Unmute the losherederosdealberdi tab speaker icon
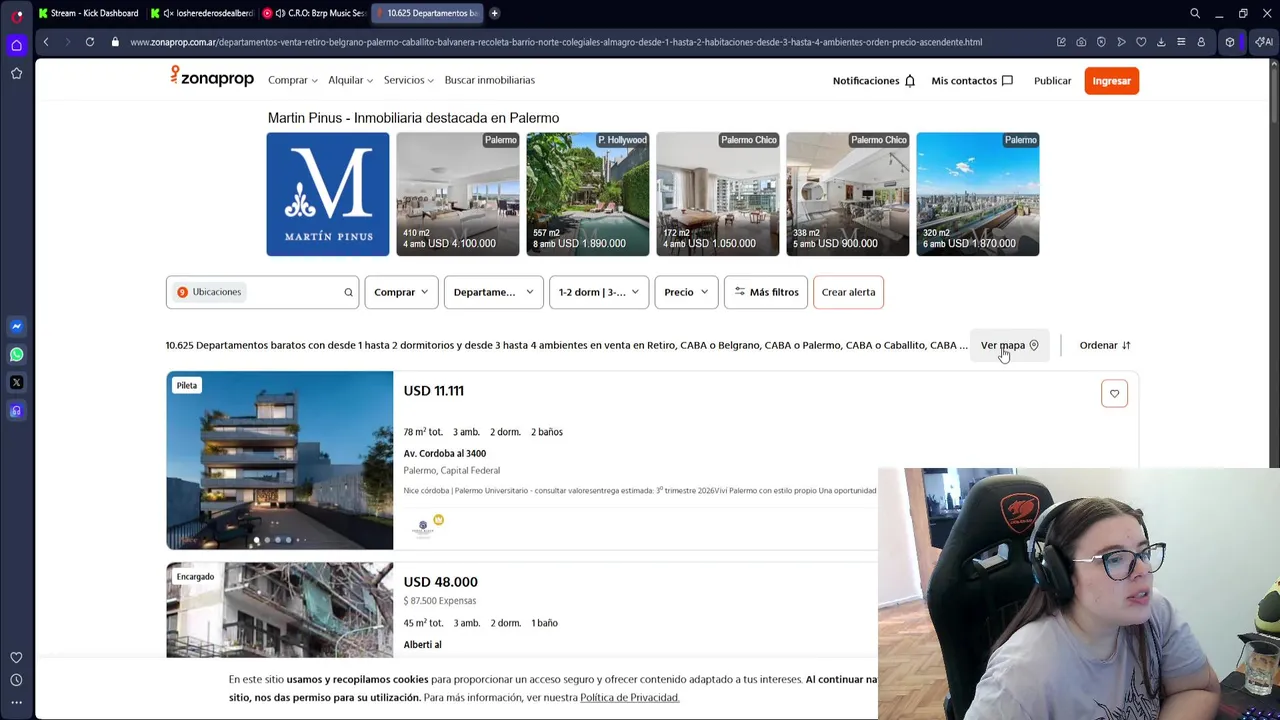Viewport: 1280px width, 720px height. pos(168,13)
